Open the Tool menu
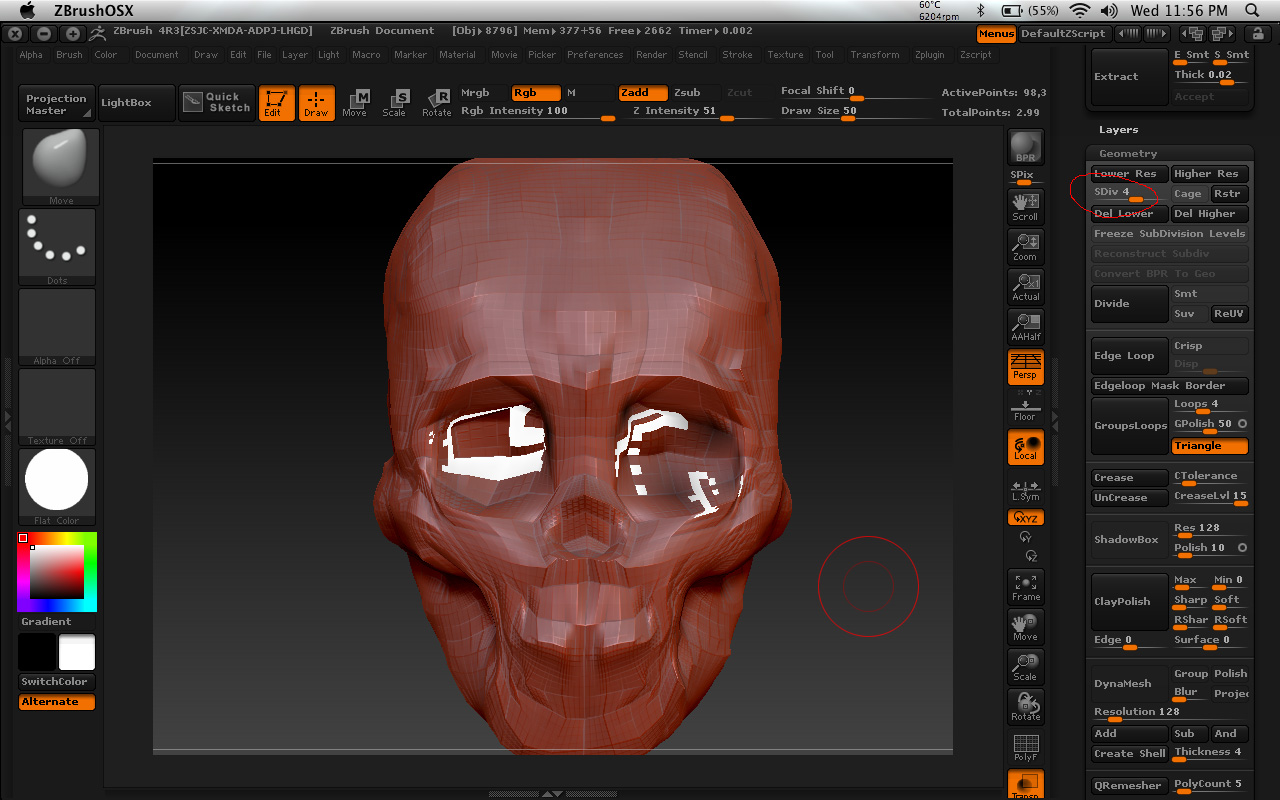The image size is (1280, 800). 824,55
